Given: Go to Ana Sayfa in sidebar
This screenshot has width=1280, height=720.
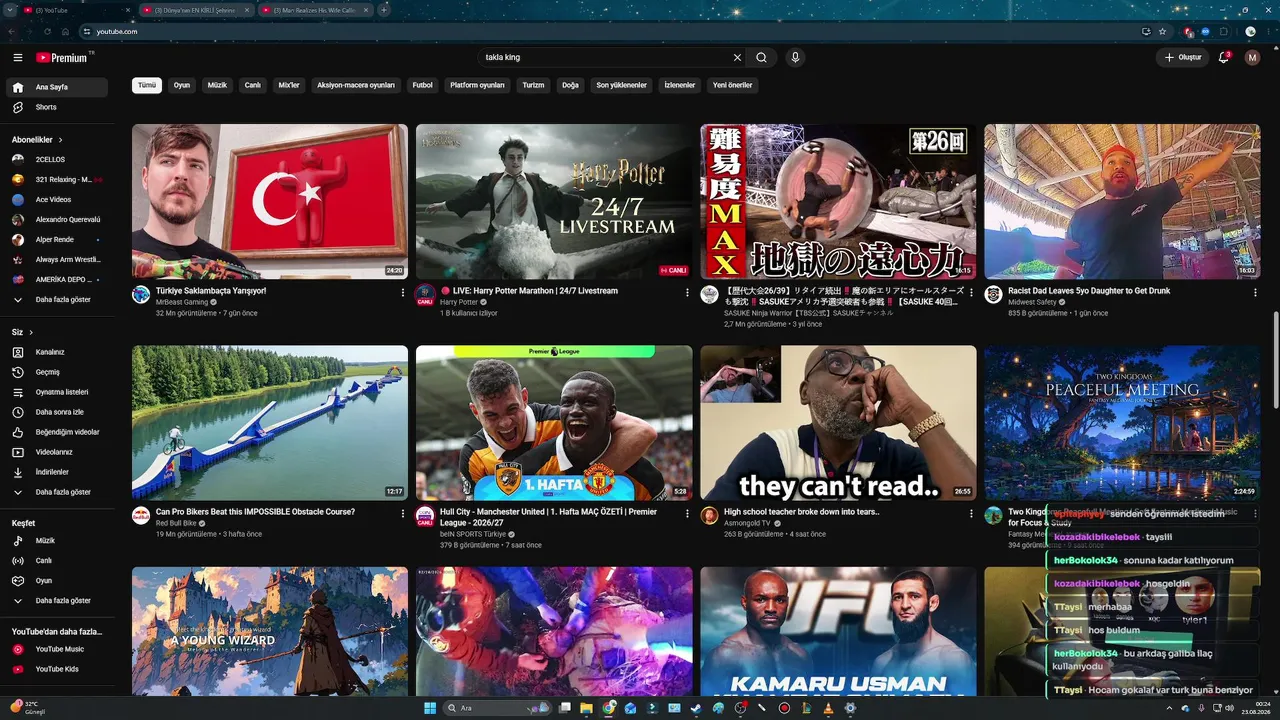Looking at the screenshot, I should [x=58, y=87].
